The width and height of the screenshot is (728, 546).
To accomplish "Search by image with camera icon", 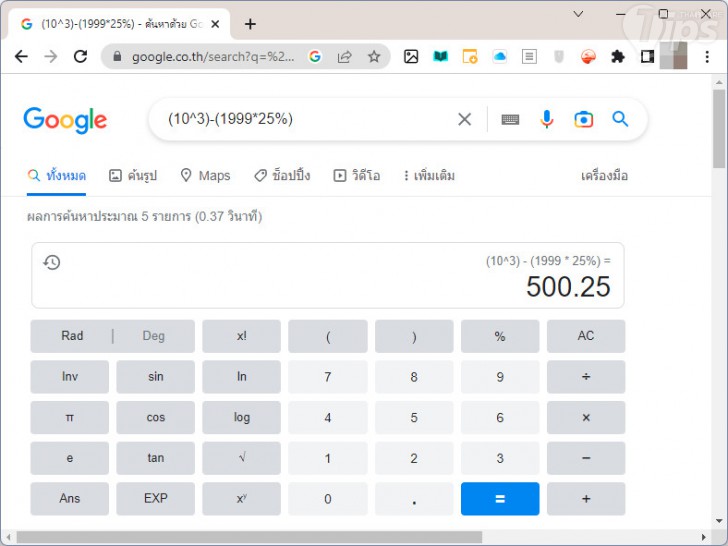I will click(x=584, y=119).
